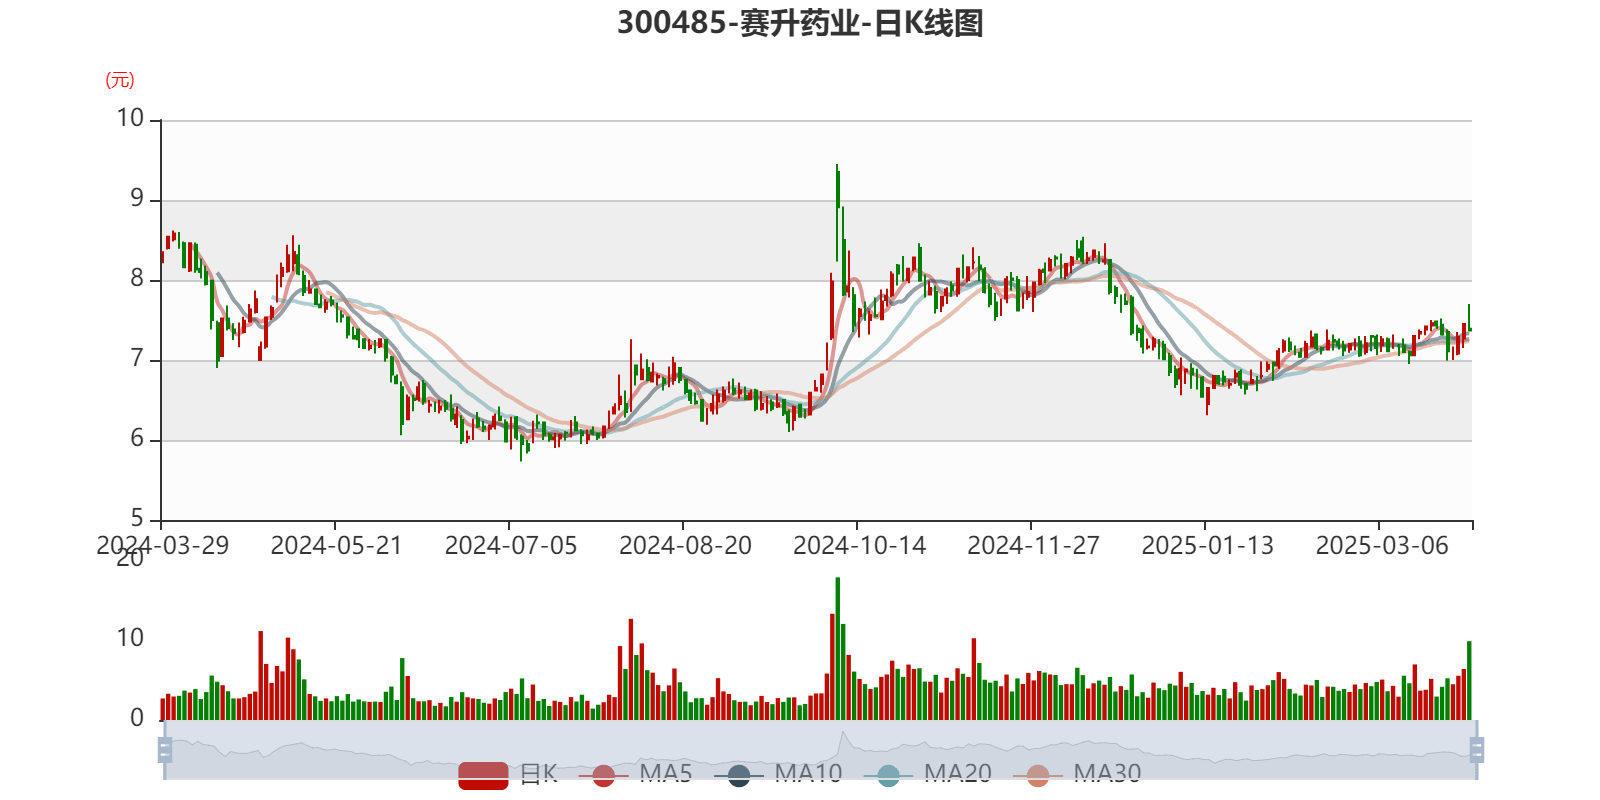Click the 2024-08-20 date axis label

point(685,546)
